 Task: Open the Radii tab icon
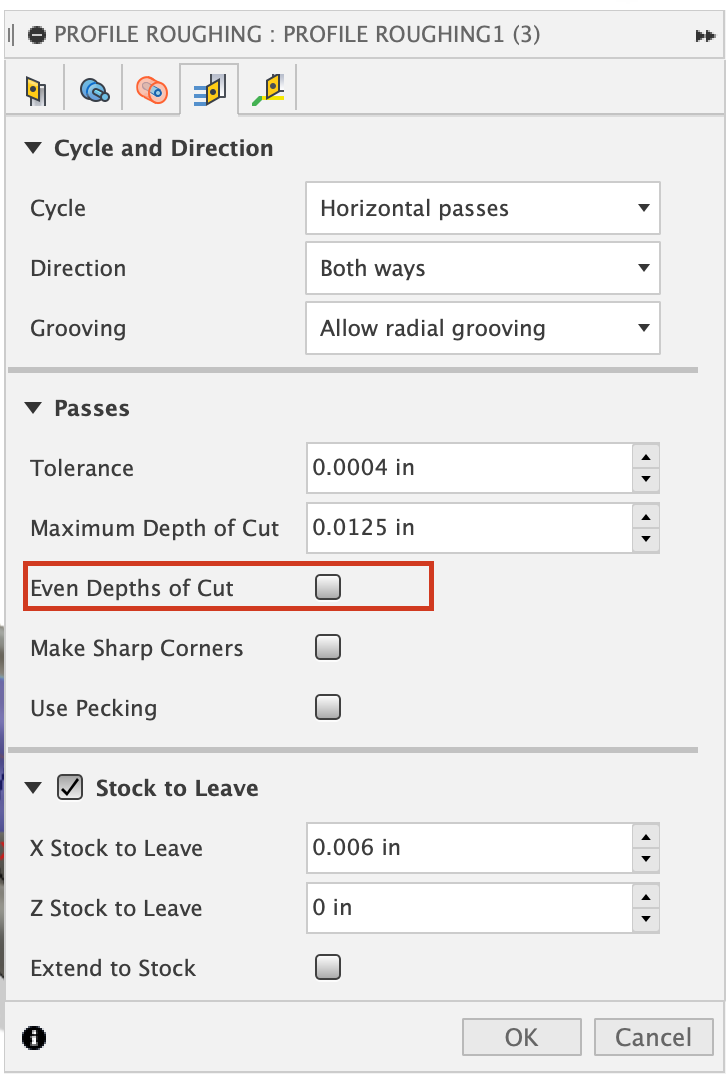[x=151, y=87]
